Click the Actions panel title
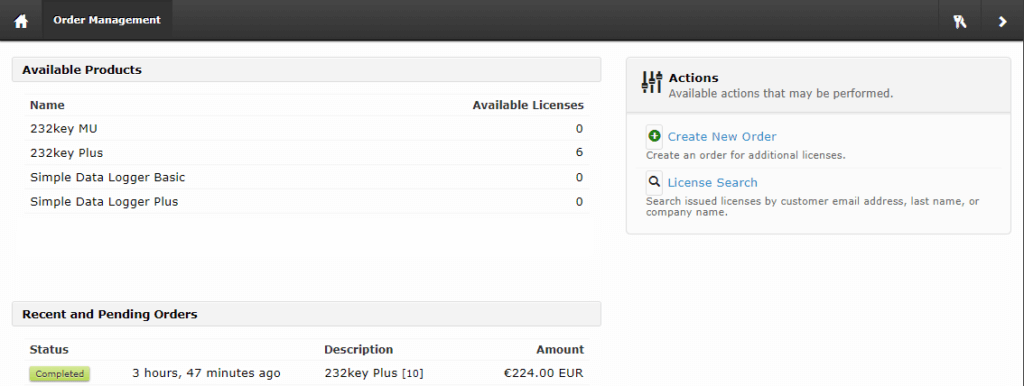 coord(694,78)
